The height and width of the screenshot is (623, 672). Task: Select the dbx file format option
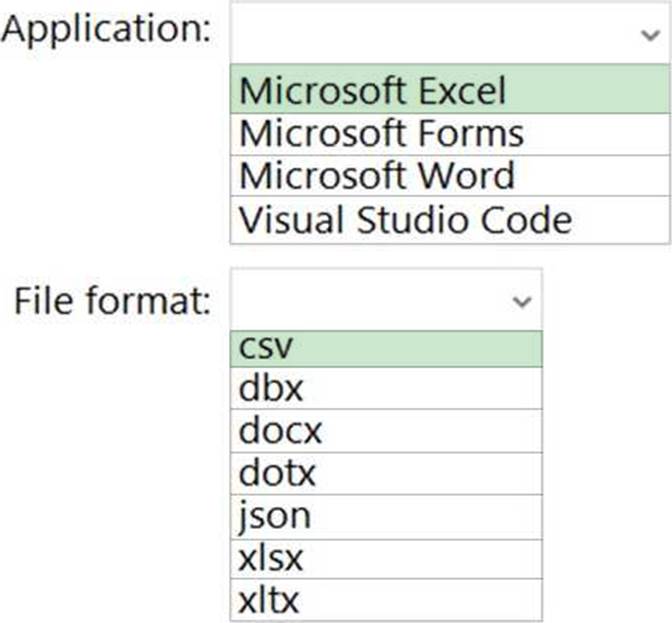tap(386, 388)
